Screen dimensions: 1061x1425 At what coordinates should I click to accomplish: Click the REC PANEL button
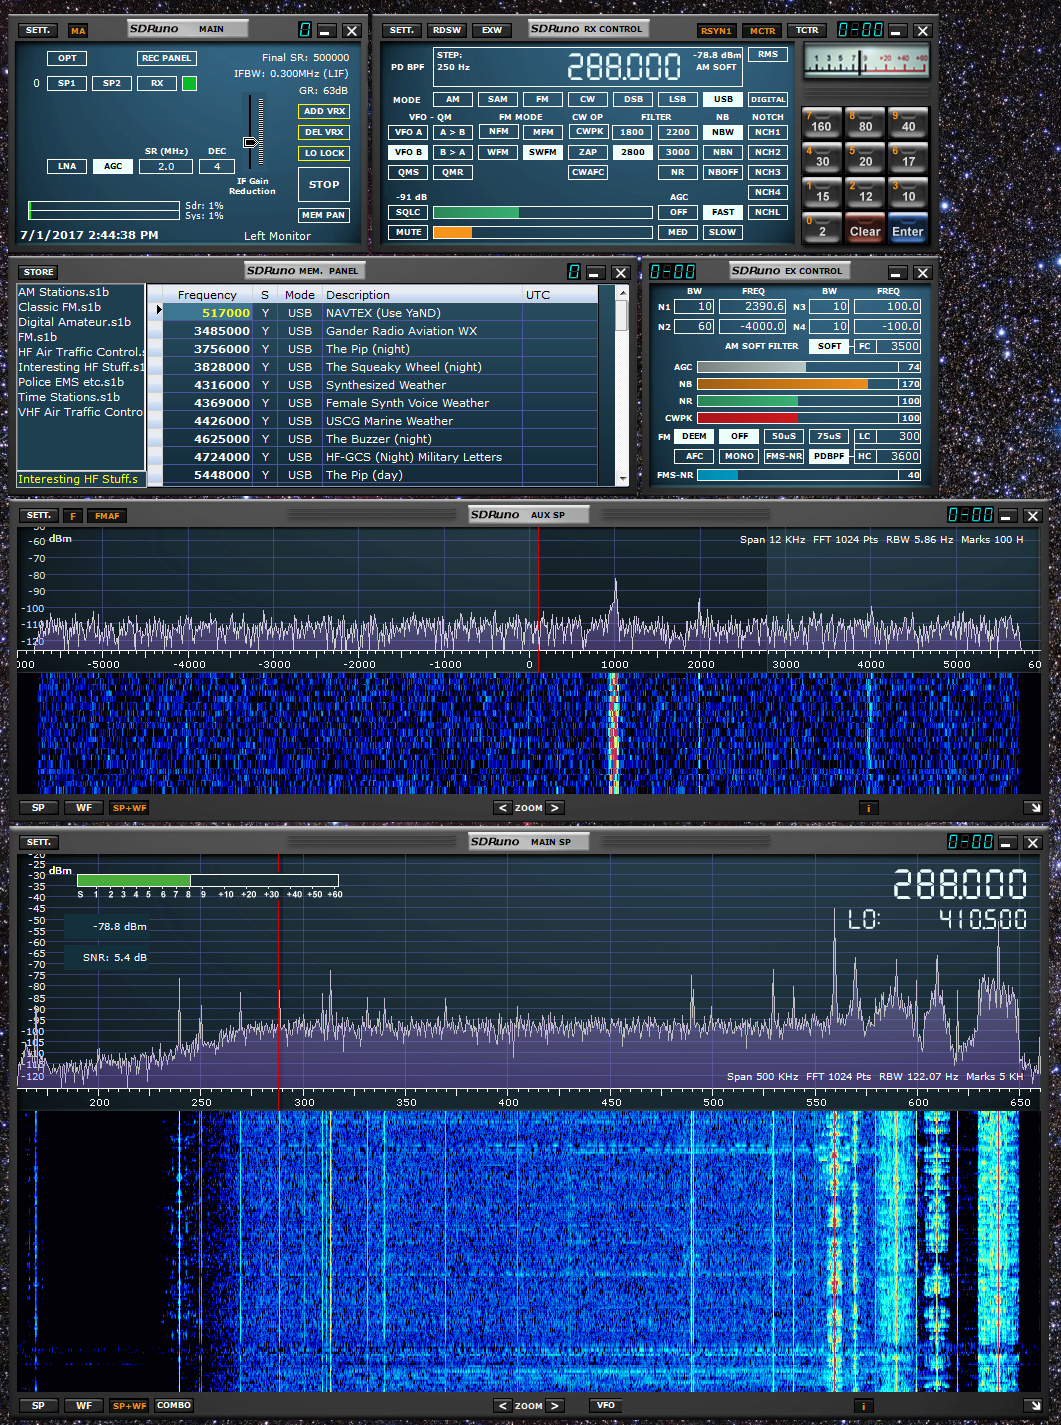(x=165, y=58)
